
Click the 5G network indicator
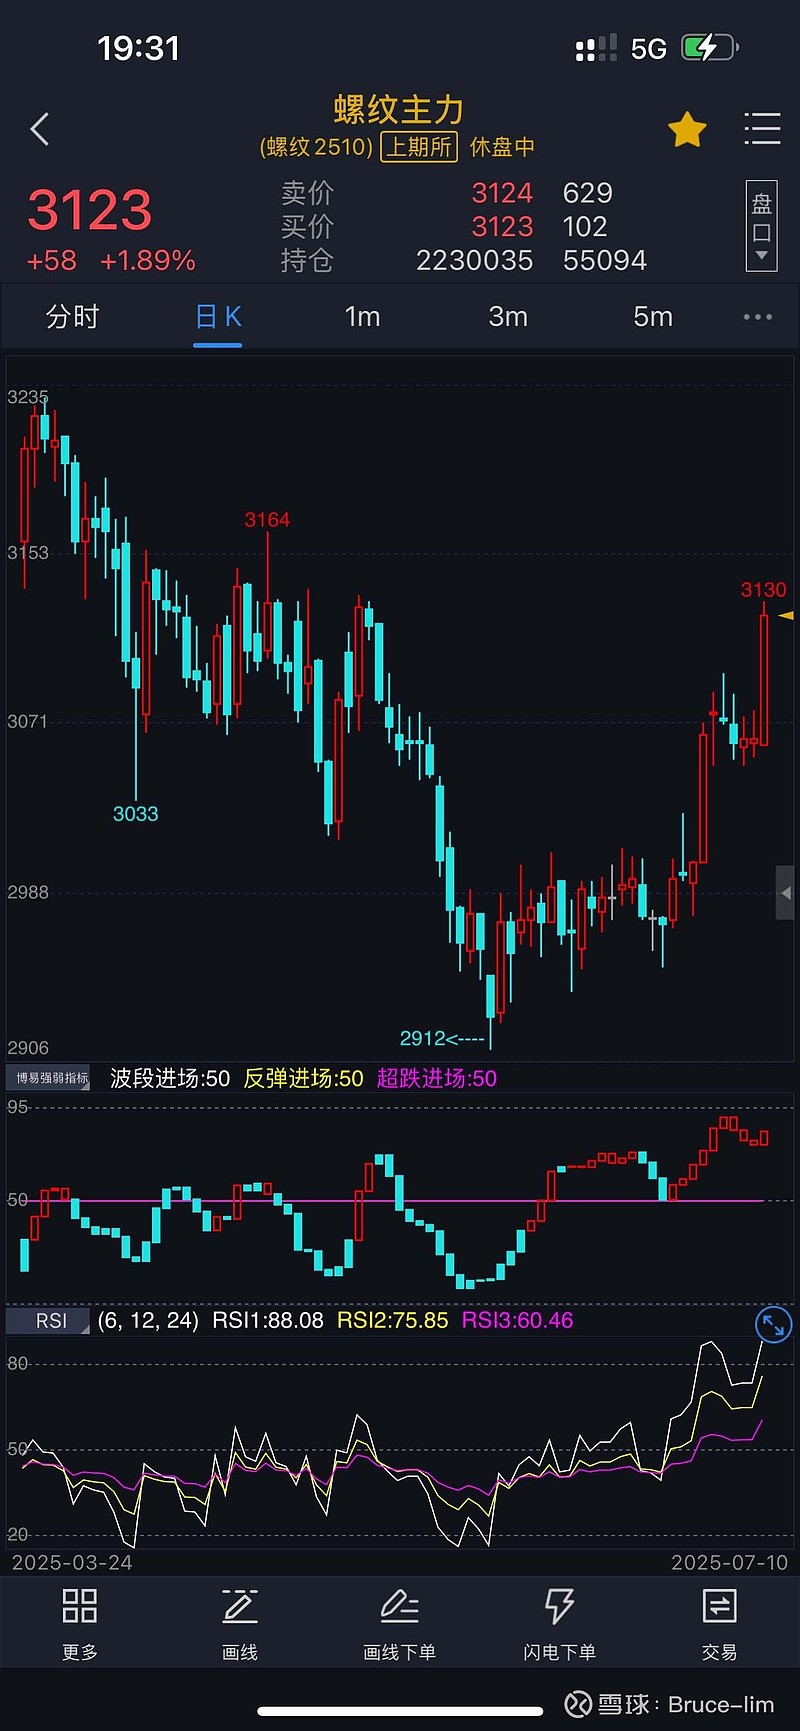point(649,49)
